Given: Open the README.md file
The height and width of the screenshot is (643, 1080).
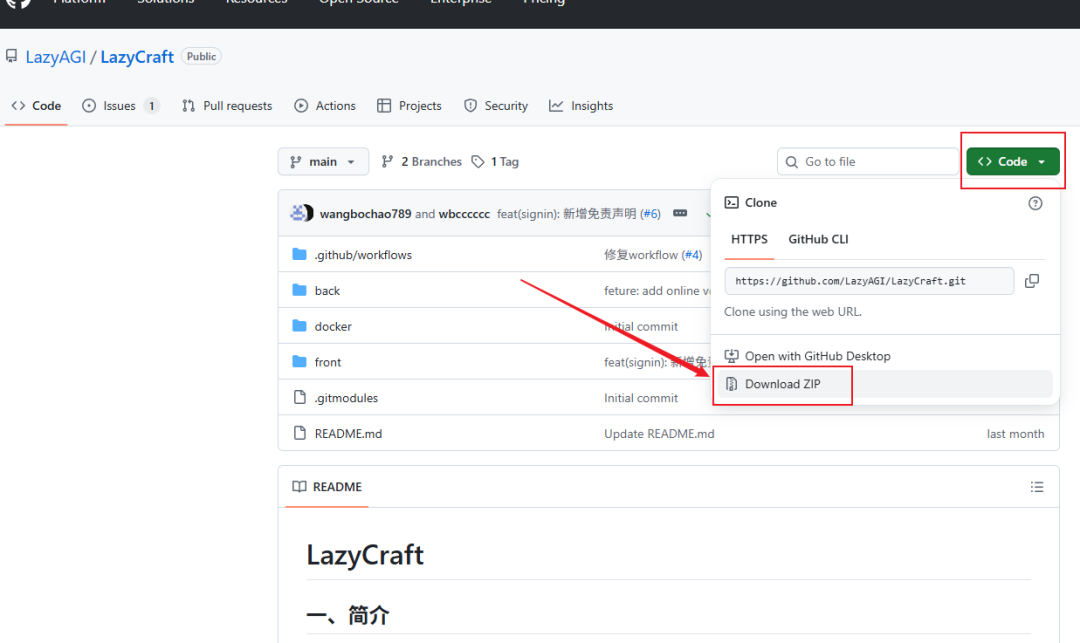Looking at the screenshot, I should [348, 434].
